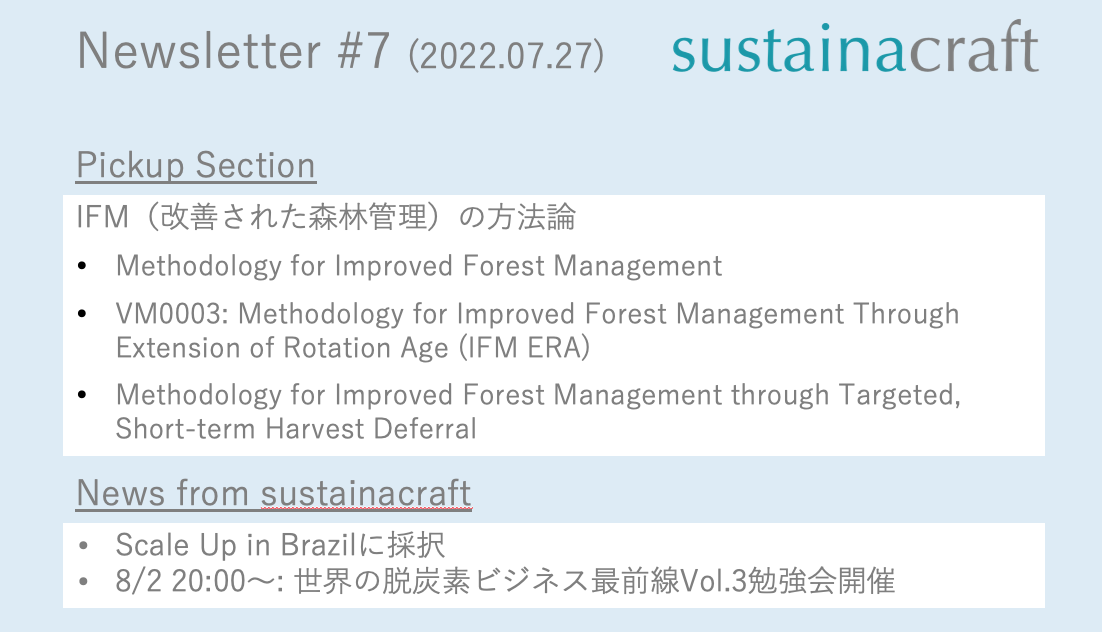Open the Scale Up in Brazilに採択 item

tap(280, 546)
